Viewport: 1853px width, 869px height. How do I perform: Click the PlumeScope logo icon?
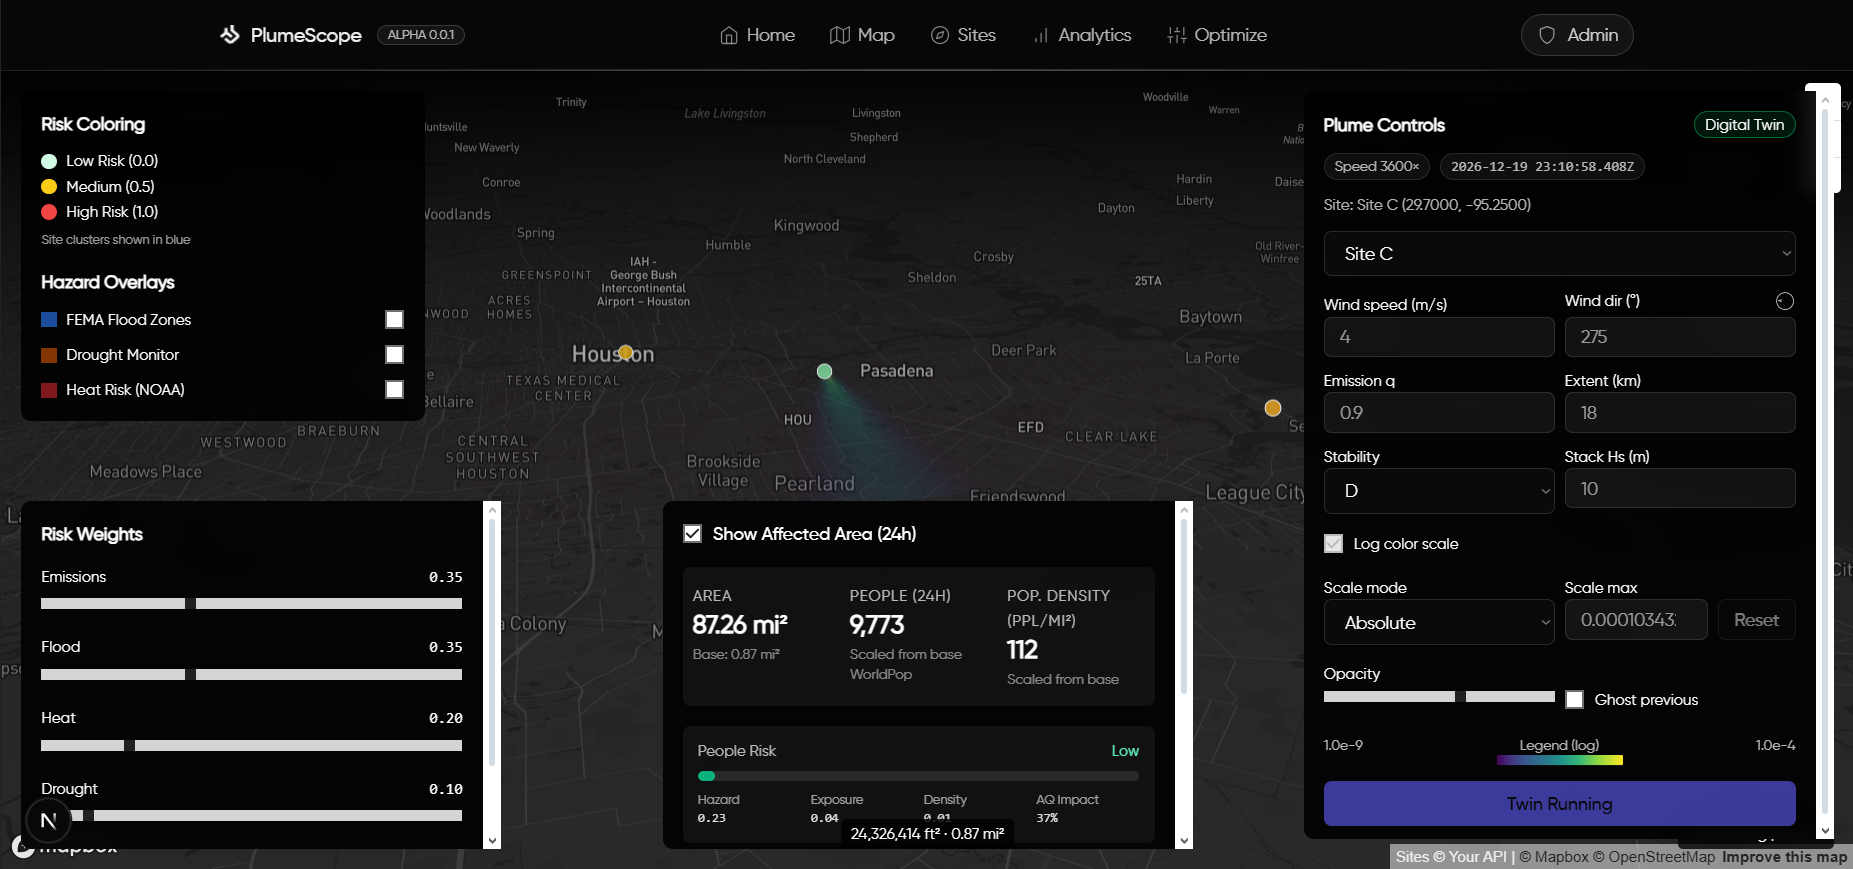pyautogui.click(x=230, y=35)
